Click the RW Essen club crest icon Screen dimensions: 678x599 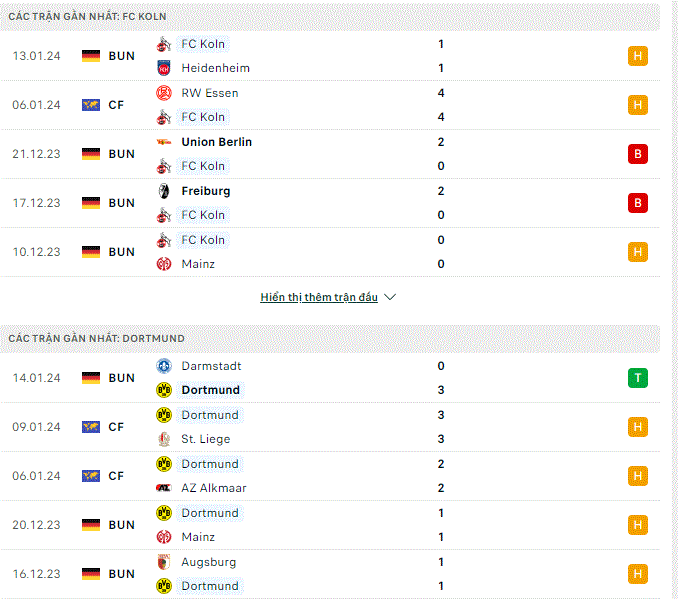pyautogui.click(x=164, y=93)
